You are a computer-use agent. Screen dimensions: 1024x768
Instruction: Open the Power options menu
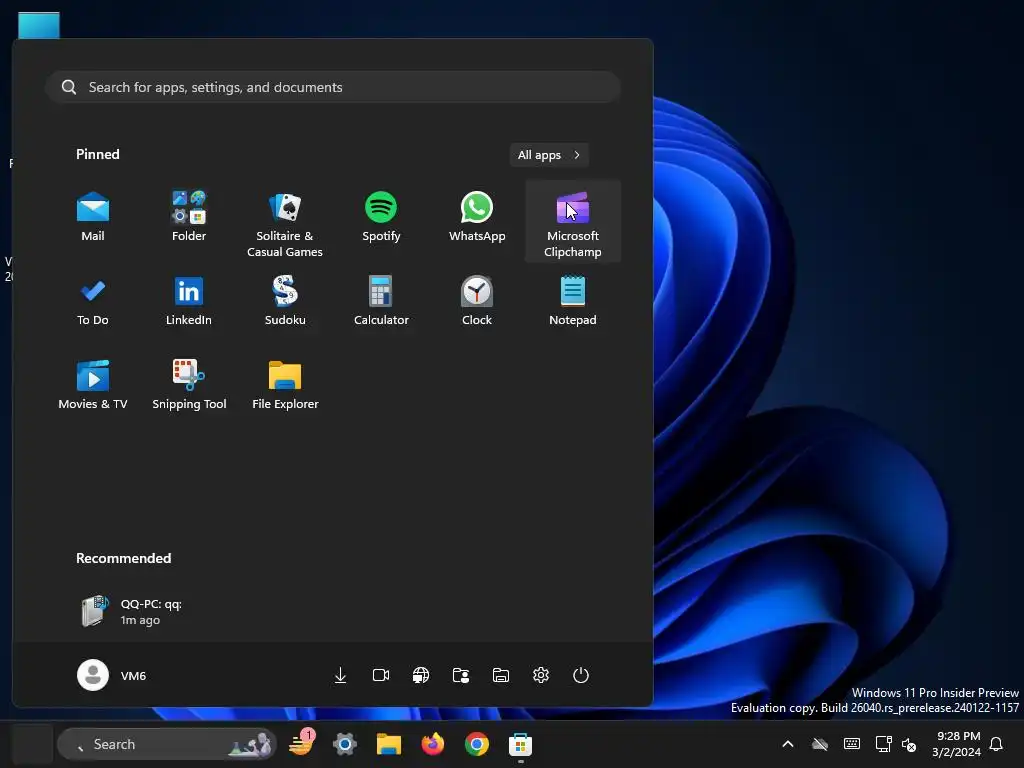pos(581,675)
